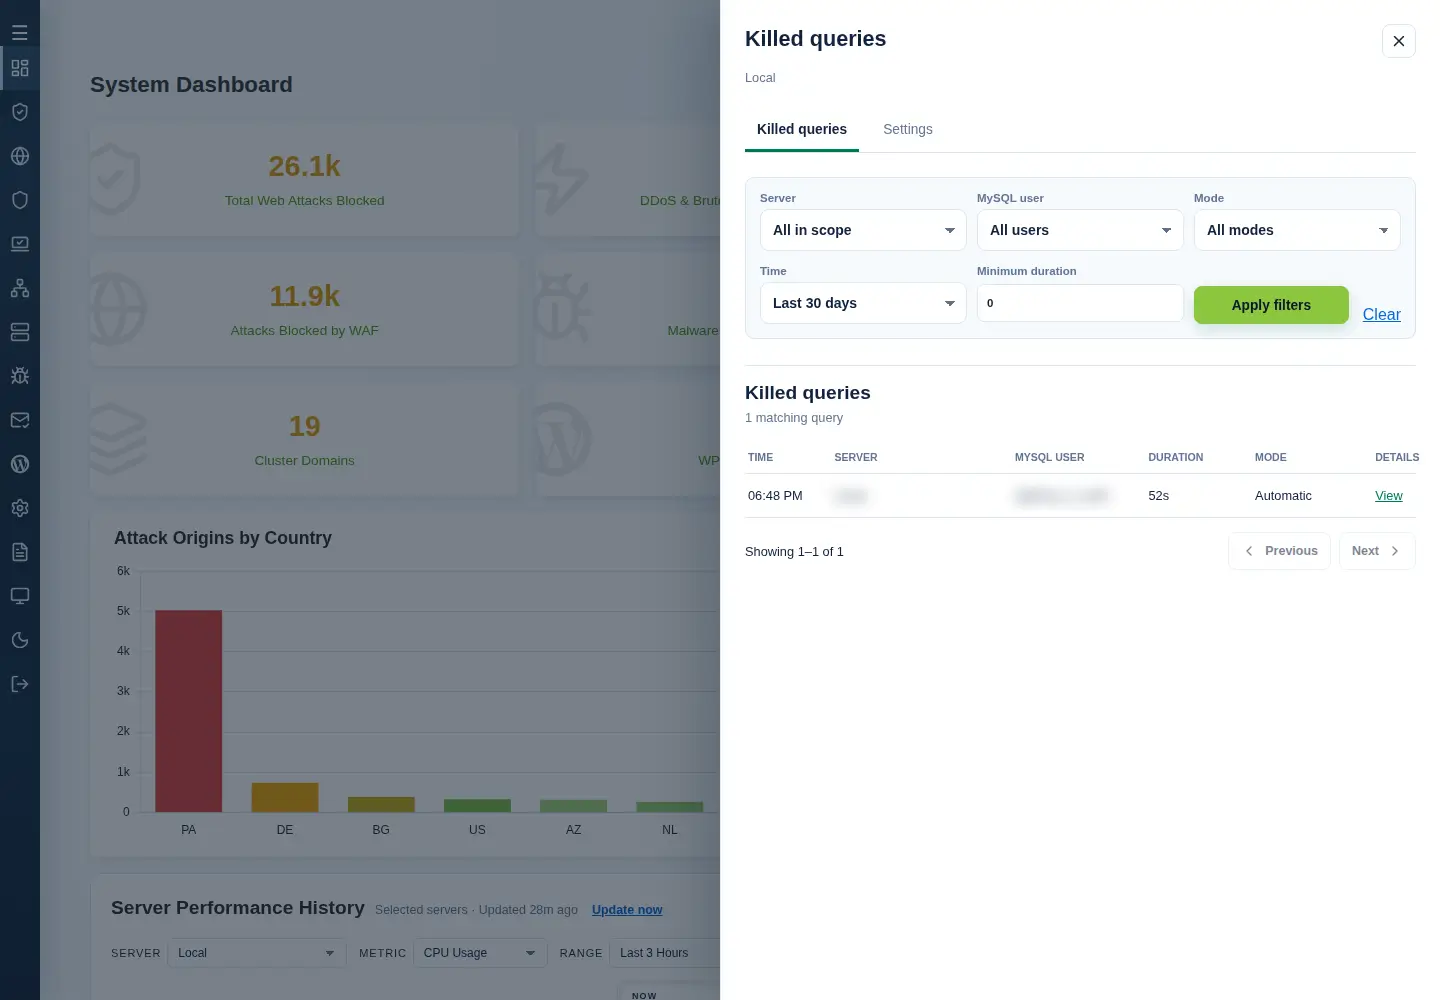Image resolution: width=1440 pixels, height=1000 pixels.
Task: Click the 'Total Web Attacks Blocked' card
Action: coord(304,180)
